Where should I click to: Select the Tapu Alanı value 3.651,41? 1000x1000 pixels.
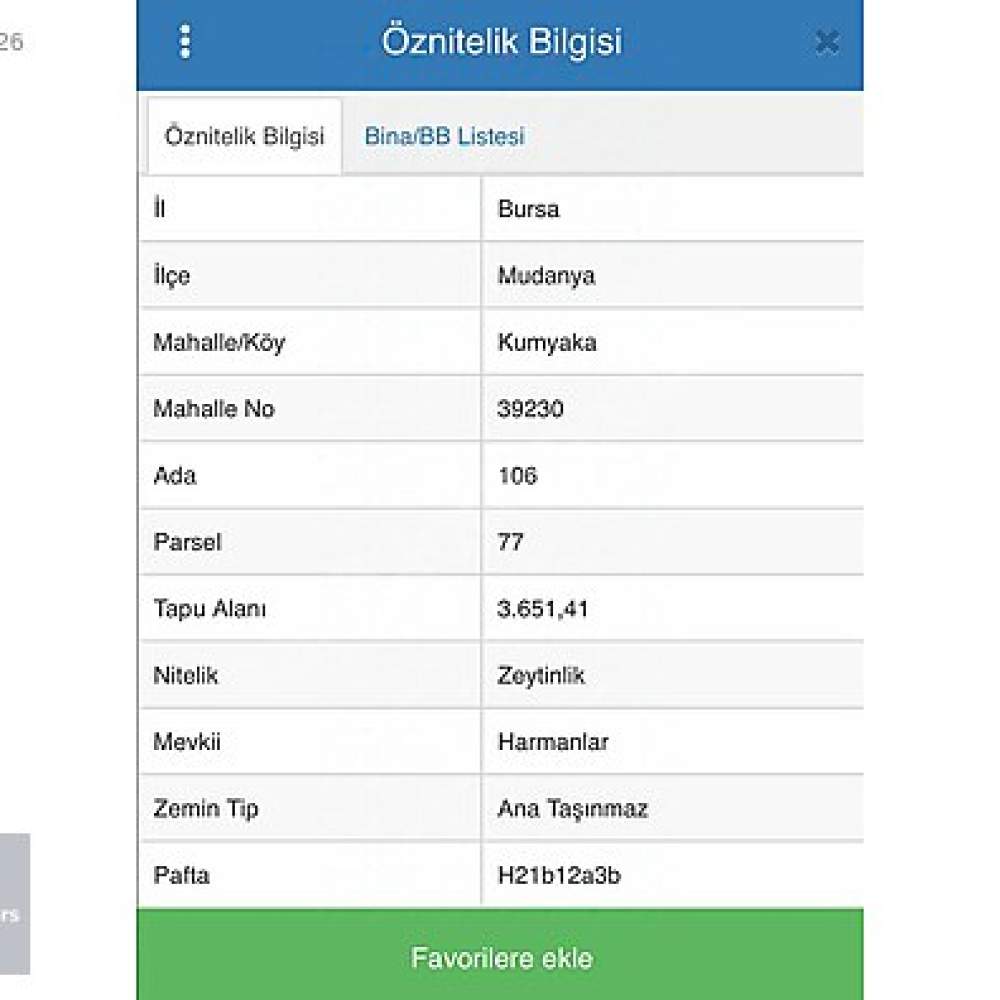pos(543,608)
